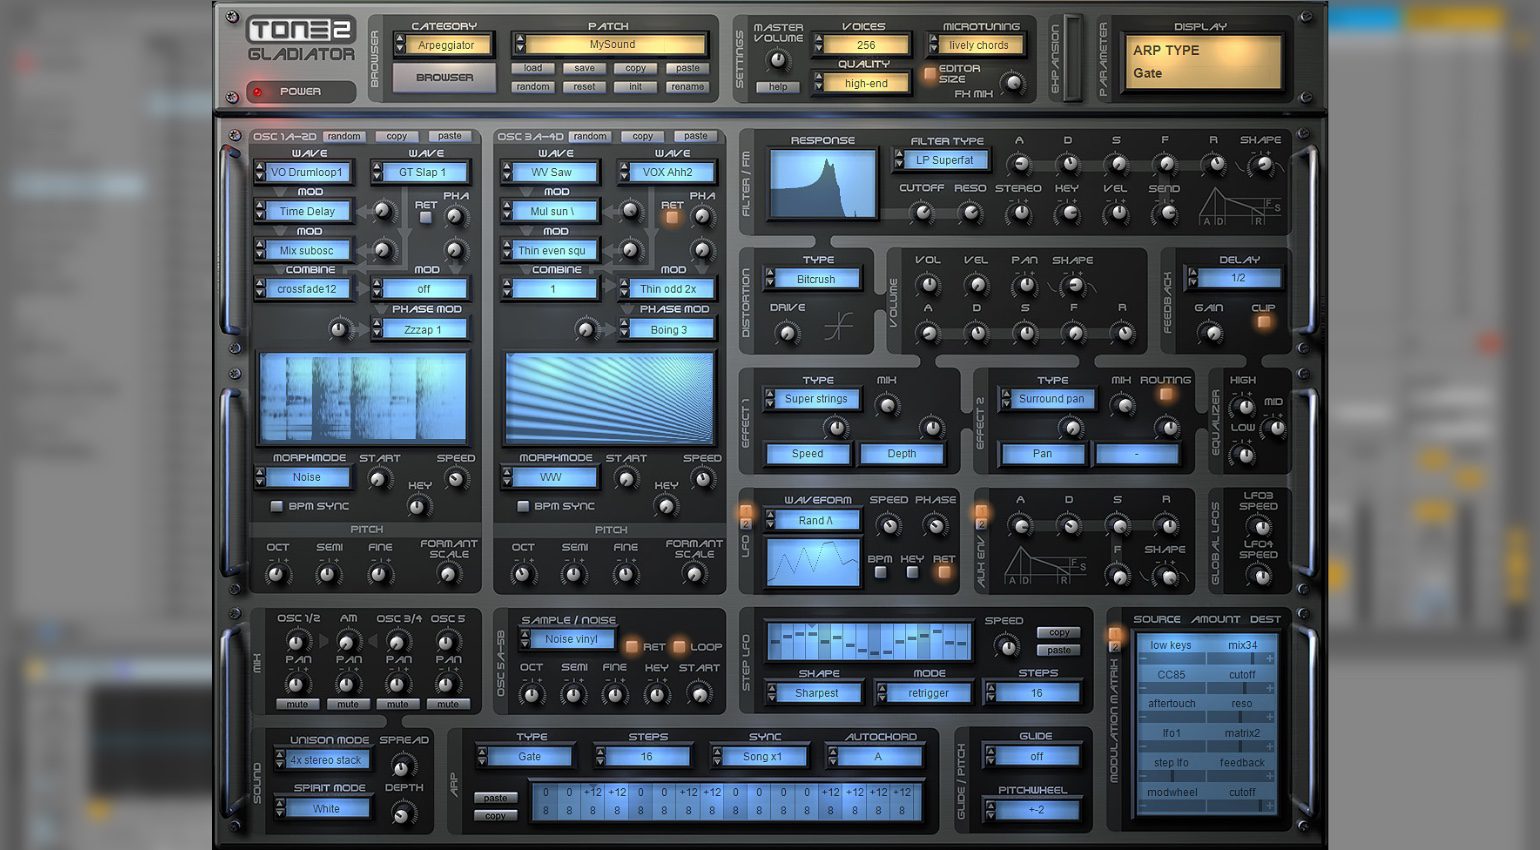Click the OSC 5 mix level knob
Viewport: 1540px width, 850px height.
(x=447, y=641)
